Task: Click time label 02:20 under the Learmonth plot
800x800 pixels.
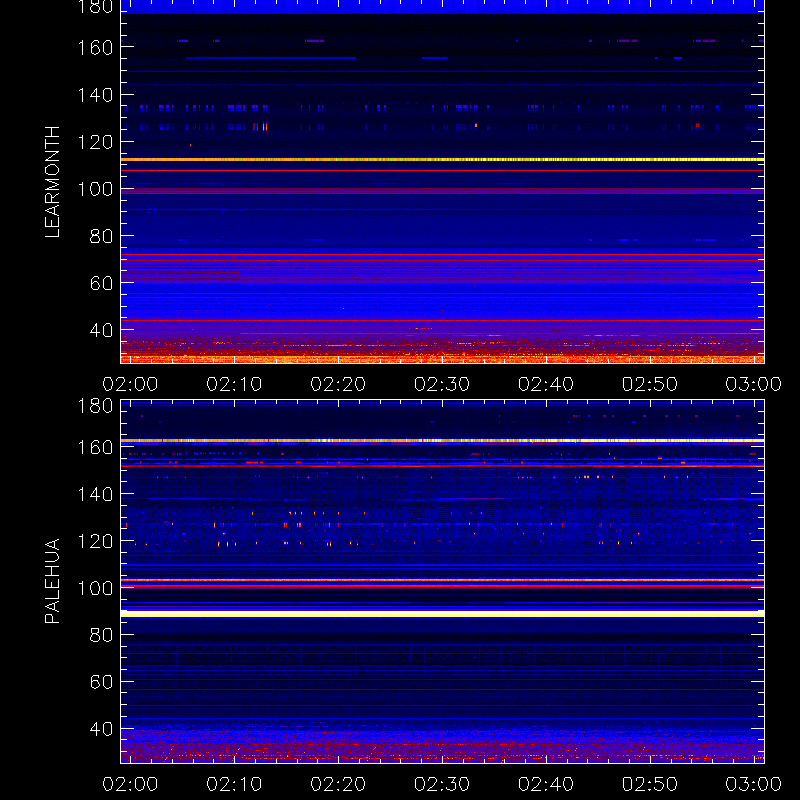Action: [x=338, y=384]
